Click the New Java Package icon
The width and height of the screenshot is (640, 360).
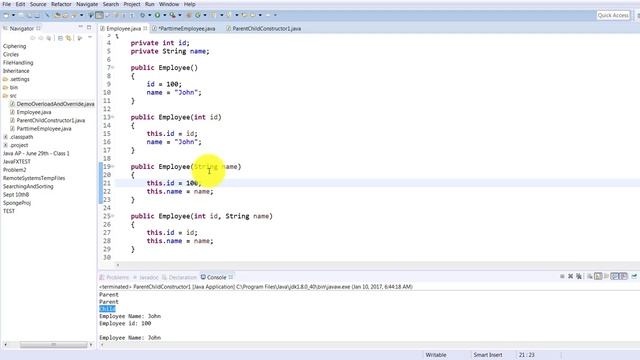[189, 15]
